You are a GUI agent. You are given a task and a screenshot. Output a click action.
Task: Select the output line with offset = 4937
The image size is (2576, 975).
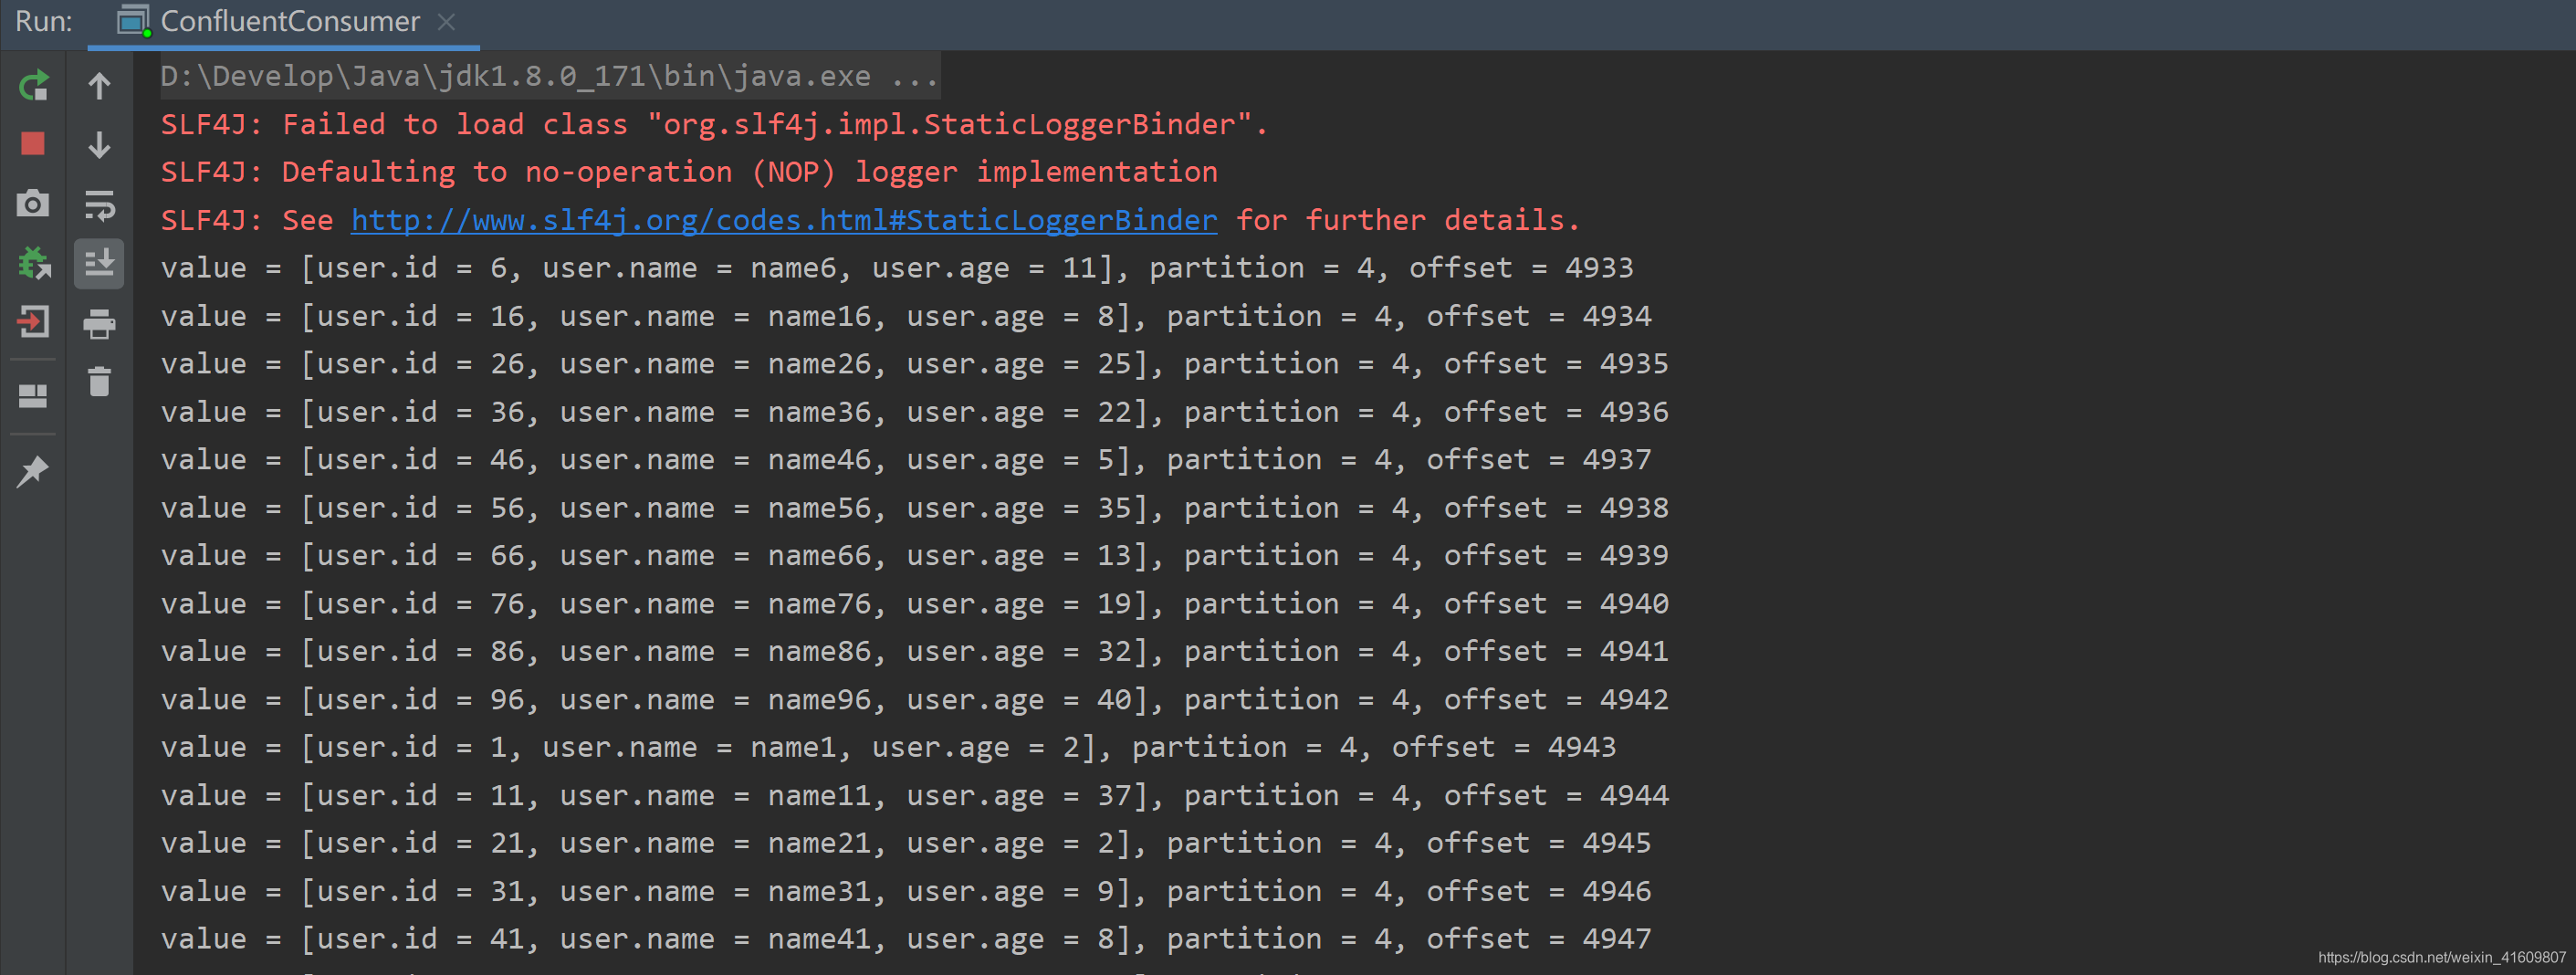(906, 460)
